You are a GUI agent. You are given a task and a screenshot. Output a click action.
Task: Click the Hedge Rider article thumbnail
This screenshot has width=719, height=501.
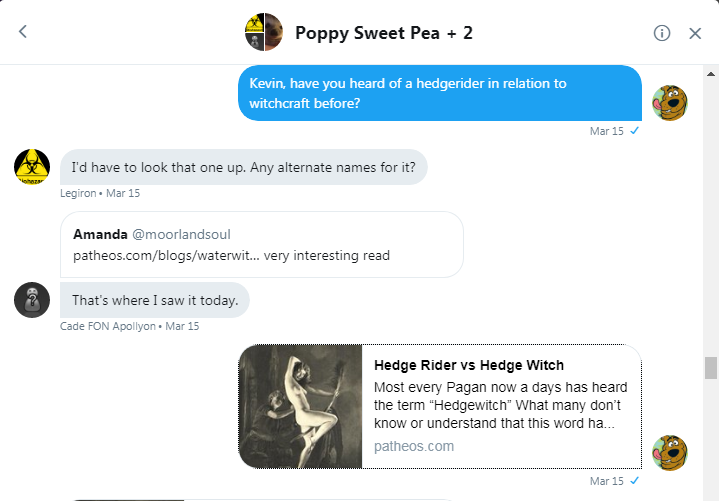coord(301,406)
